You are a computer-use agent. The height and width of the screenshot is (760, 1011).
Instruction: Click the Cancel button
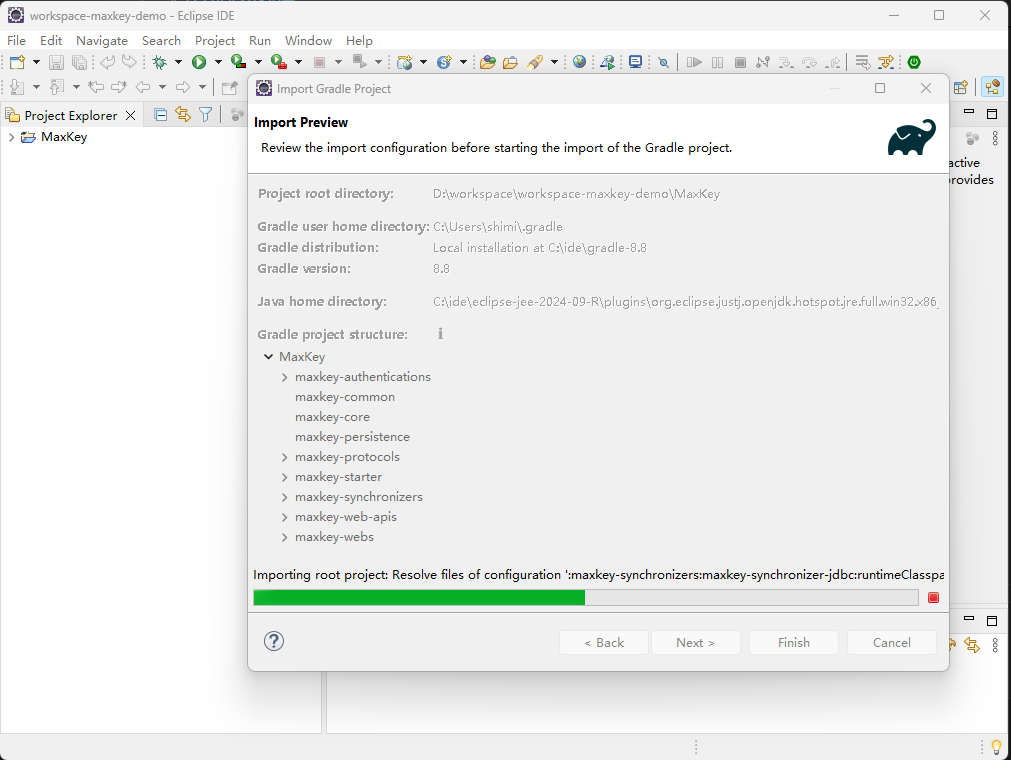coord(892,643)
